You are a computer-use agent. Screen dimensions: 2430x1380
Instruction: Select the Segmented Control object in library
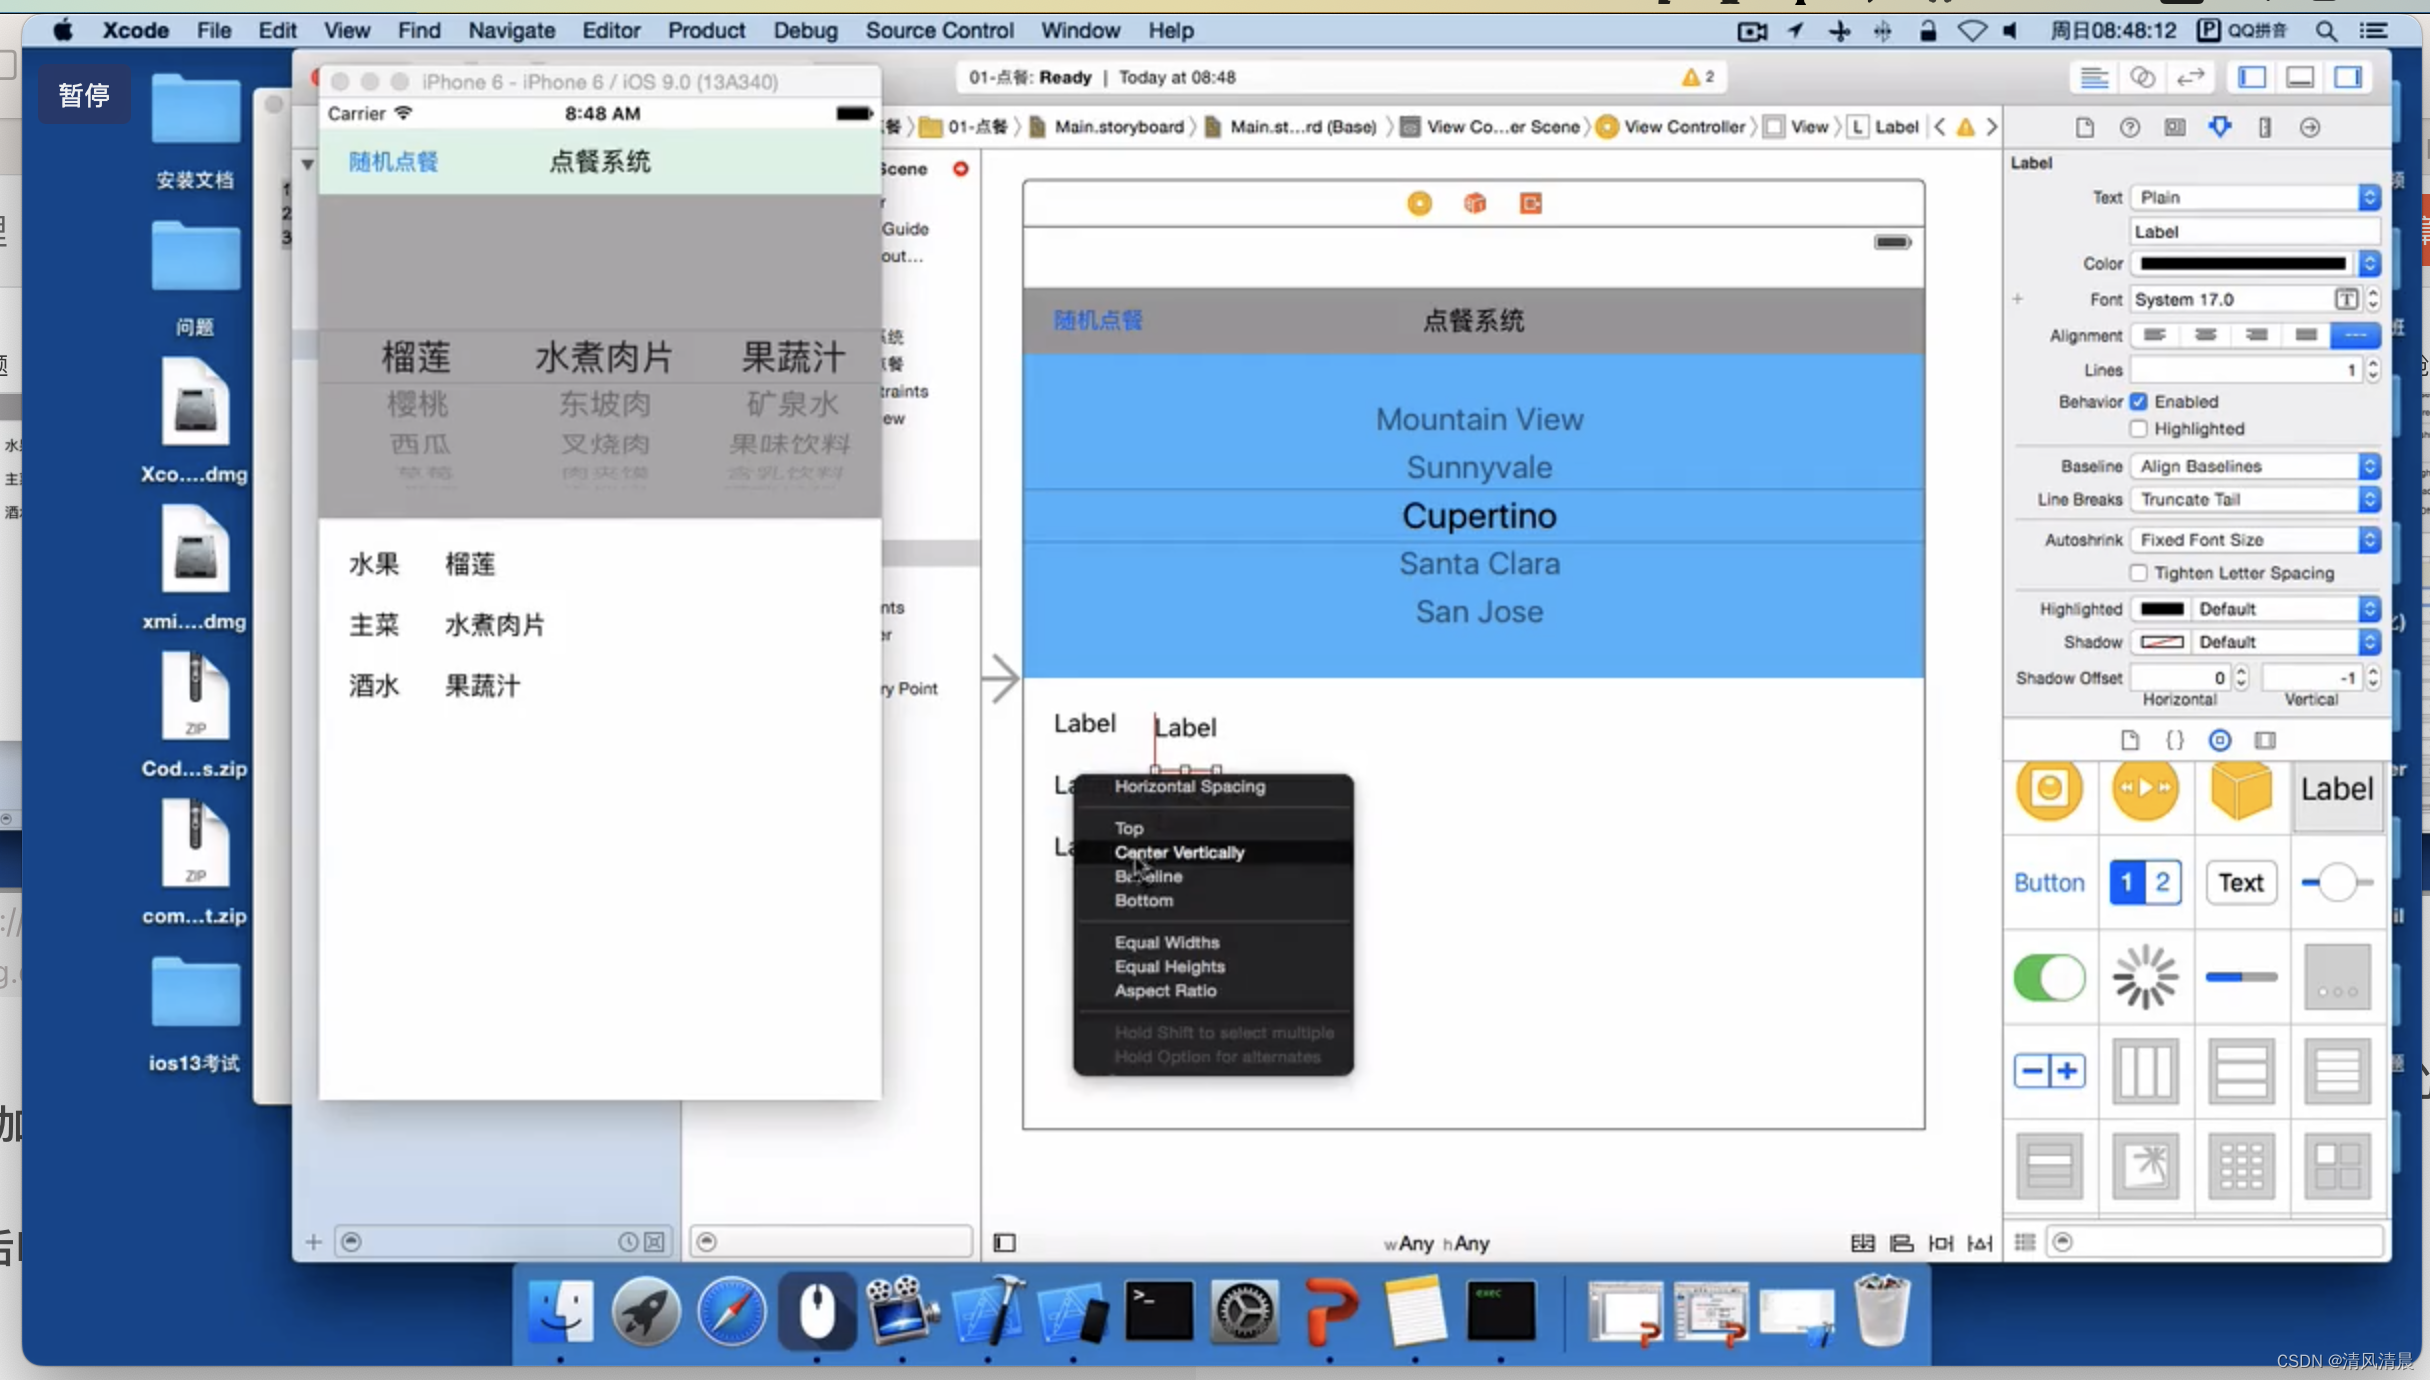tap(2144, 882)
